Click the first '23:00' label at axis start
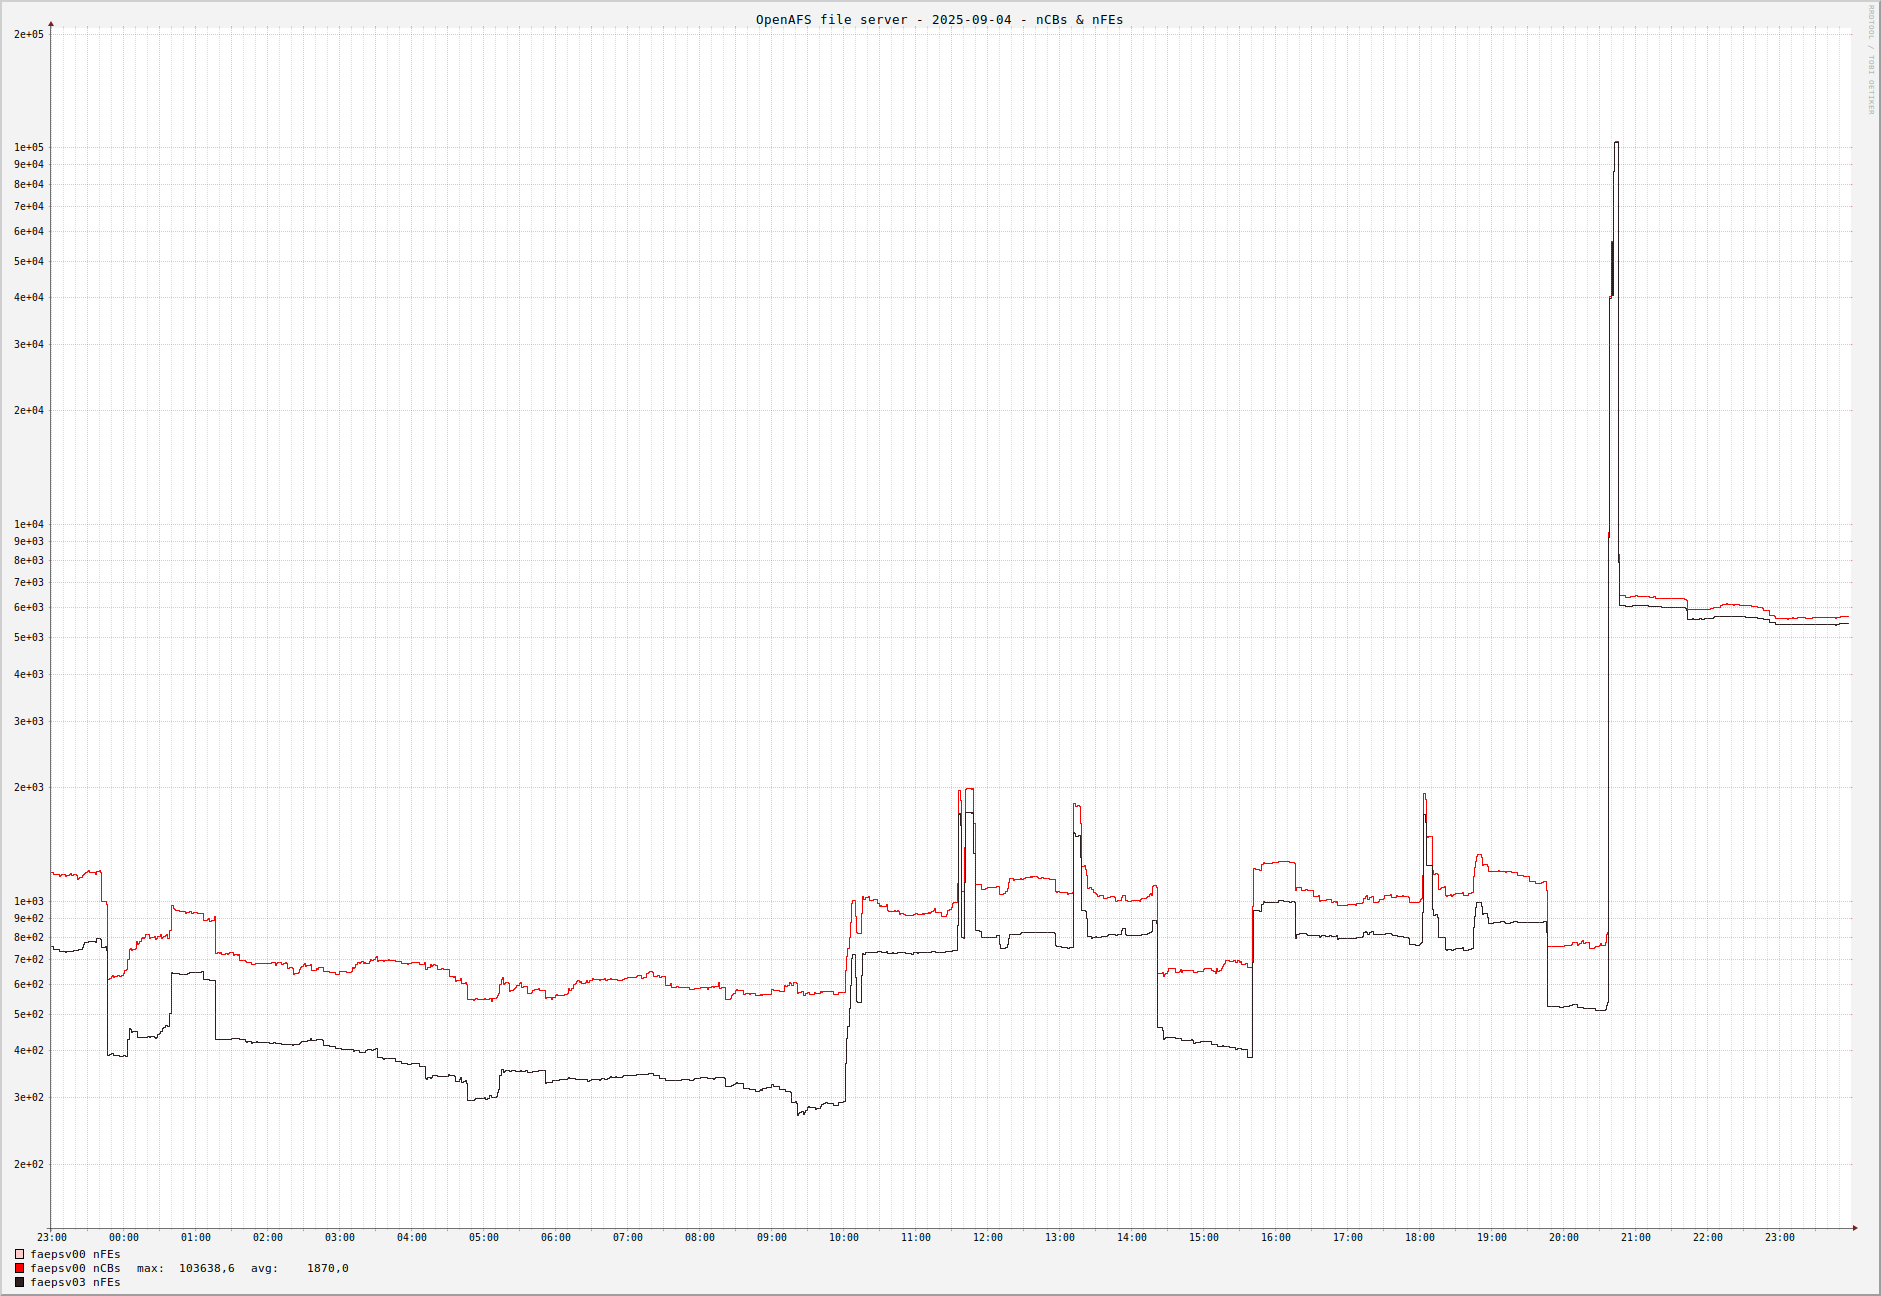This screenshot has width=1881, height=1296. click(52, 1237)
